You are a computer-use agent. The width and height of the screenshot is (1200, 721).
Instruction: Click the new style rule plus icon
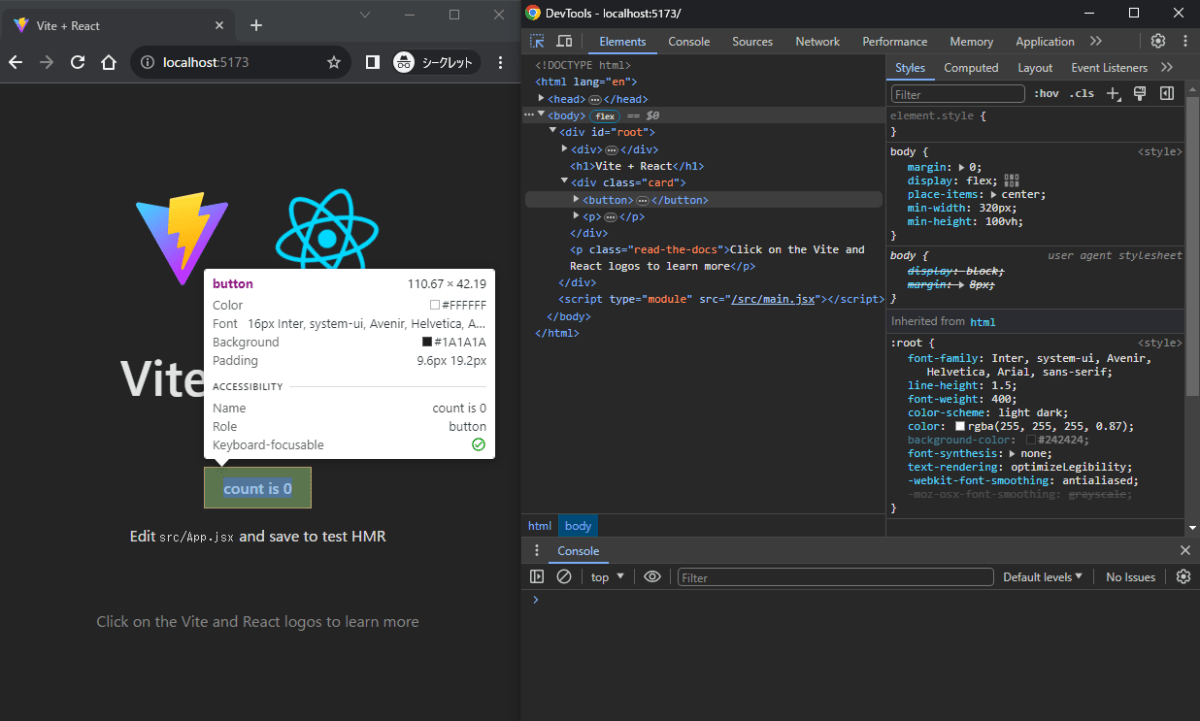[x=1113, y=94]
